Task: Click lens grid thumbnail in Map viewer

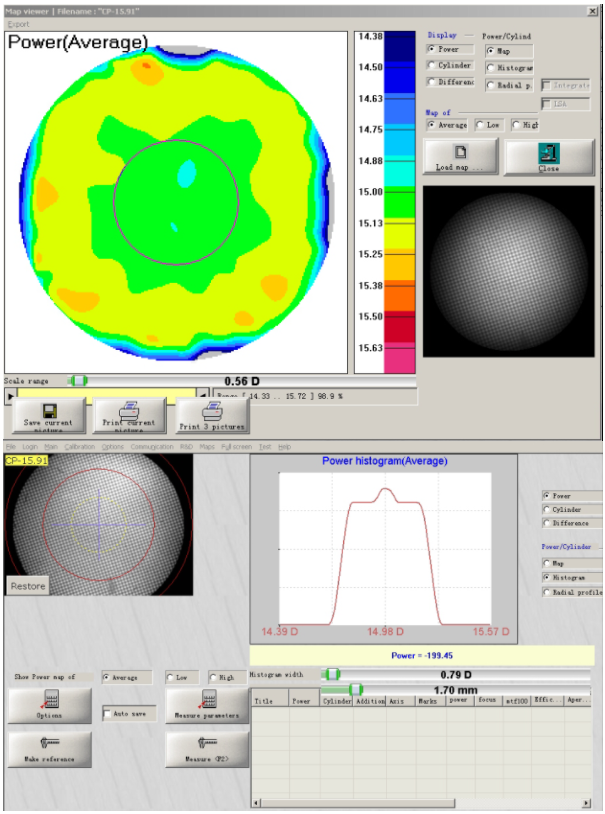Action: pos(508,271)
